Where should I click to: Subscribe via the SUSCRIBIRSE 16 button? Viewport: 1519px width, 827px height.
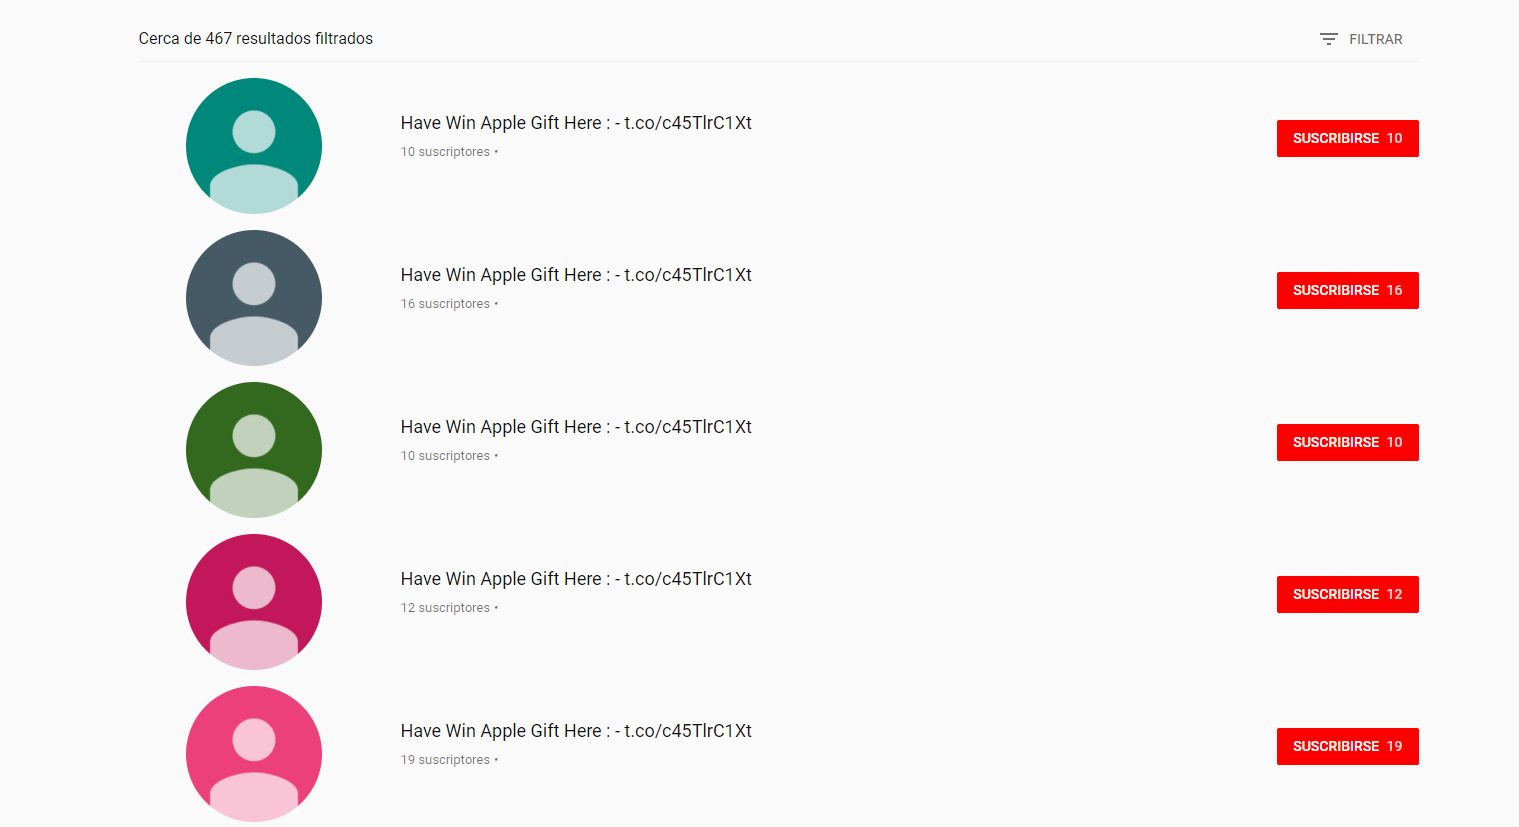pos(1347,290)
